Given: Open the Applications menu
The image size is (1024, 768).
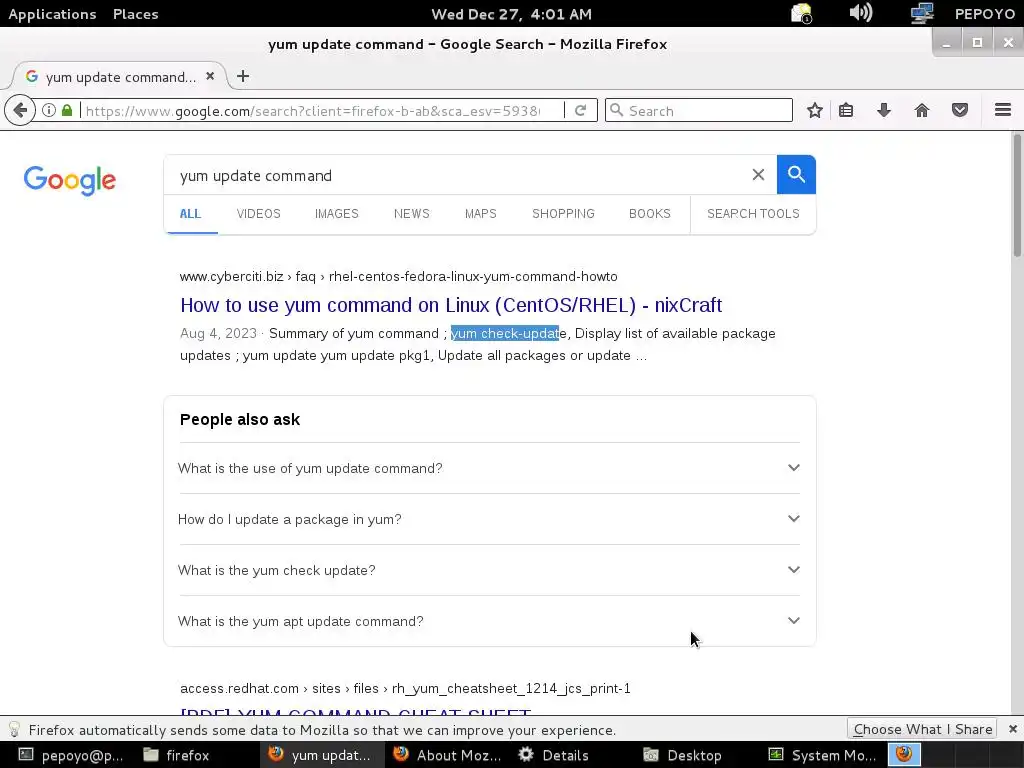Looking at the screenshot, I should 52,14.
